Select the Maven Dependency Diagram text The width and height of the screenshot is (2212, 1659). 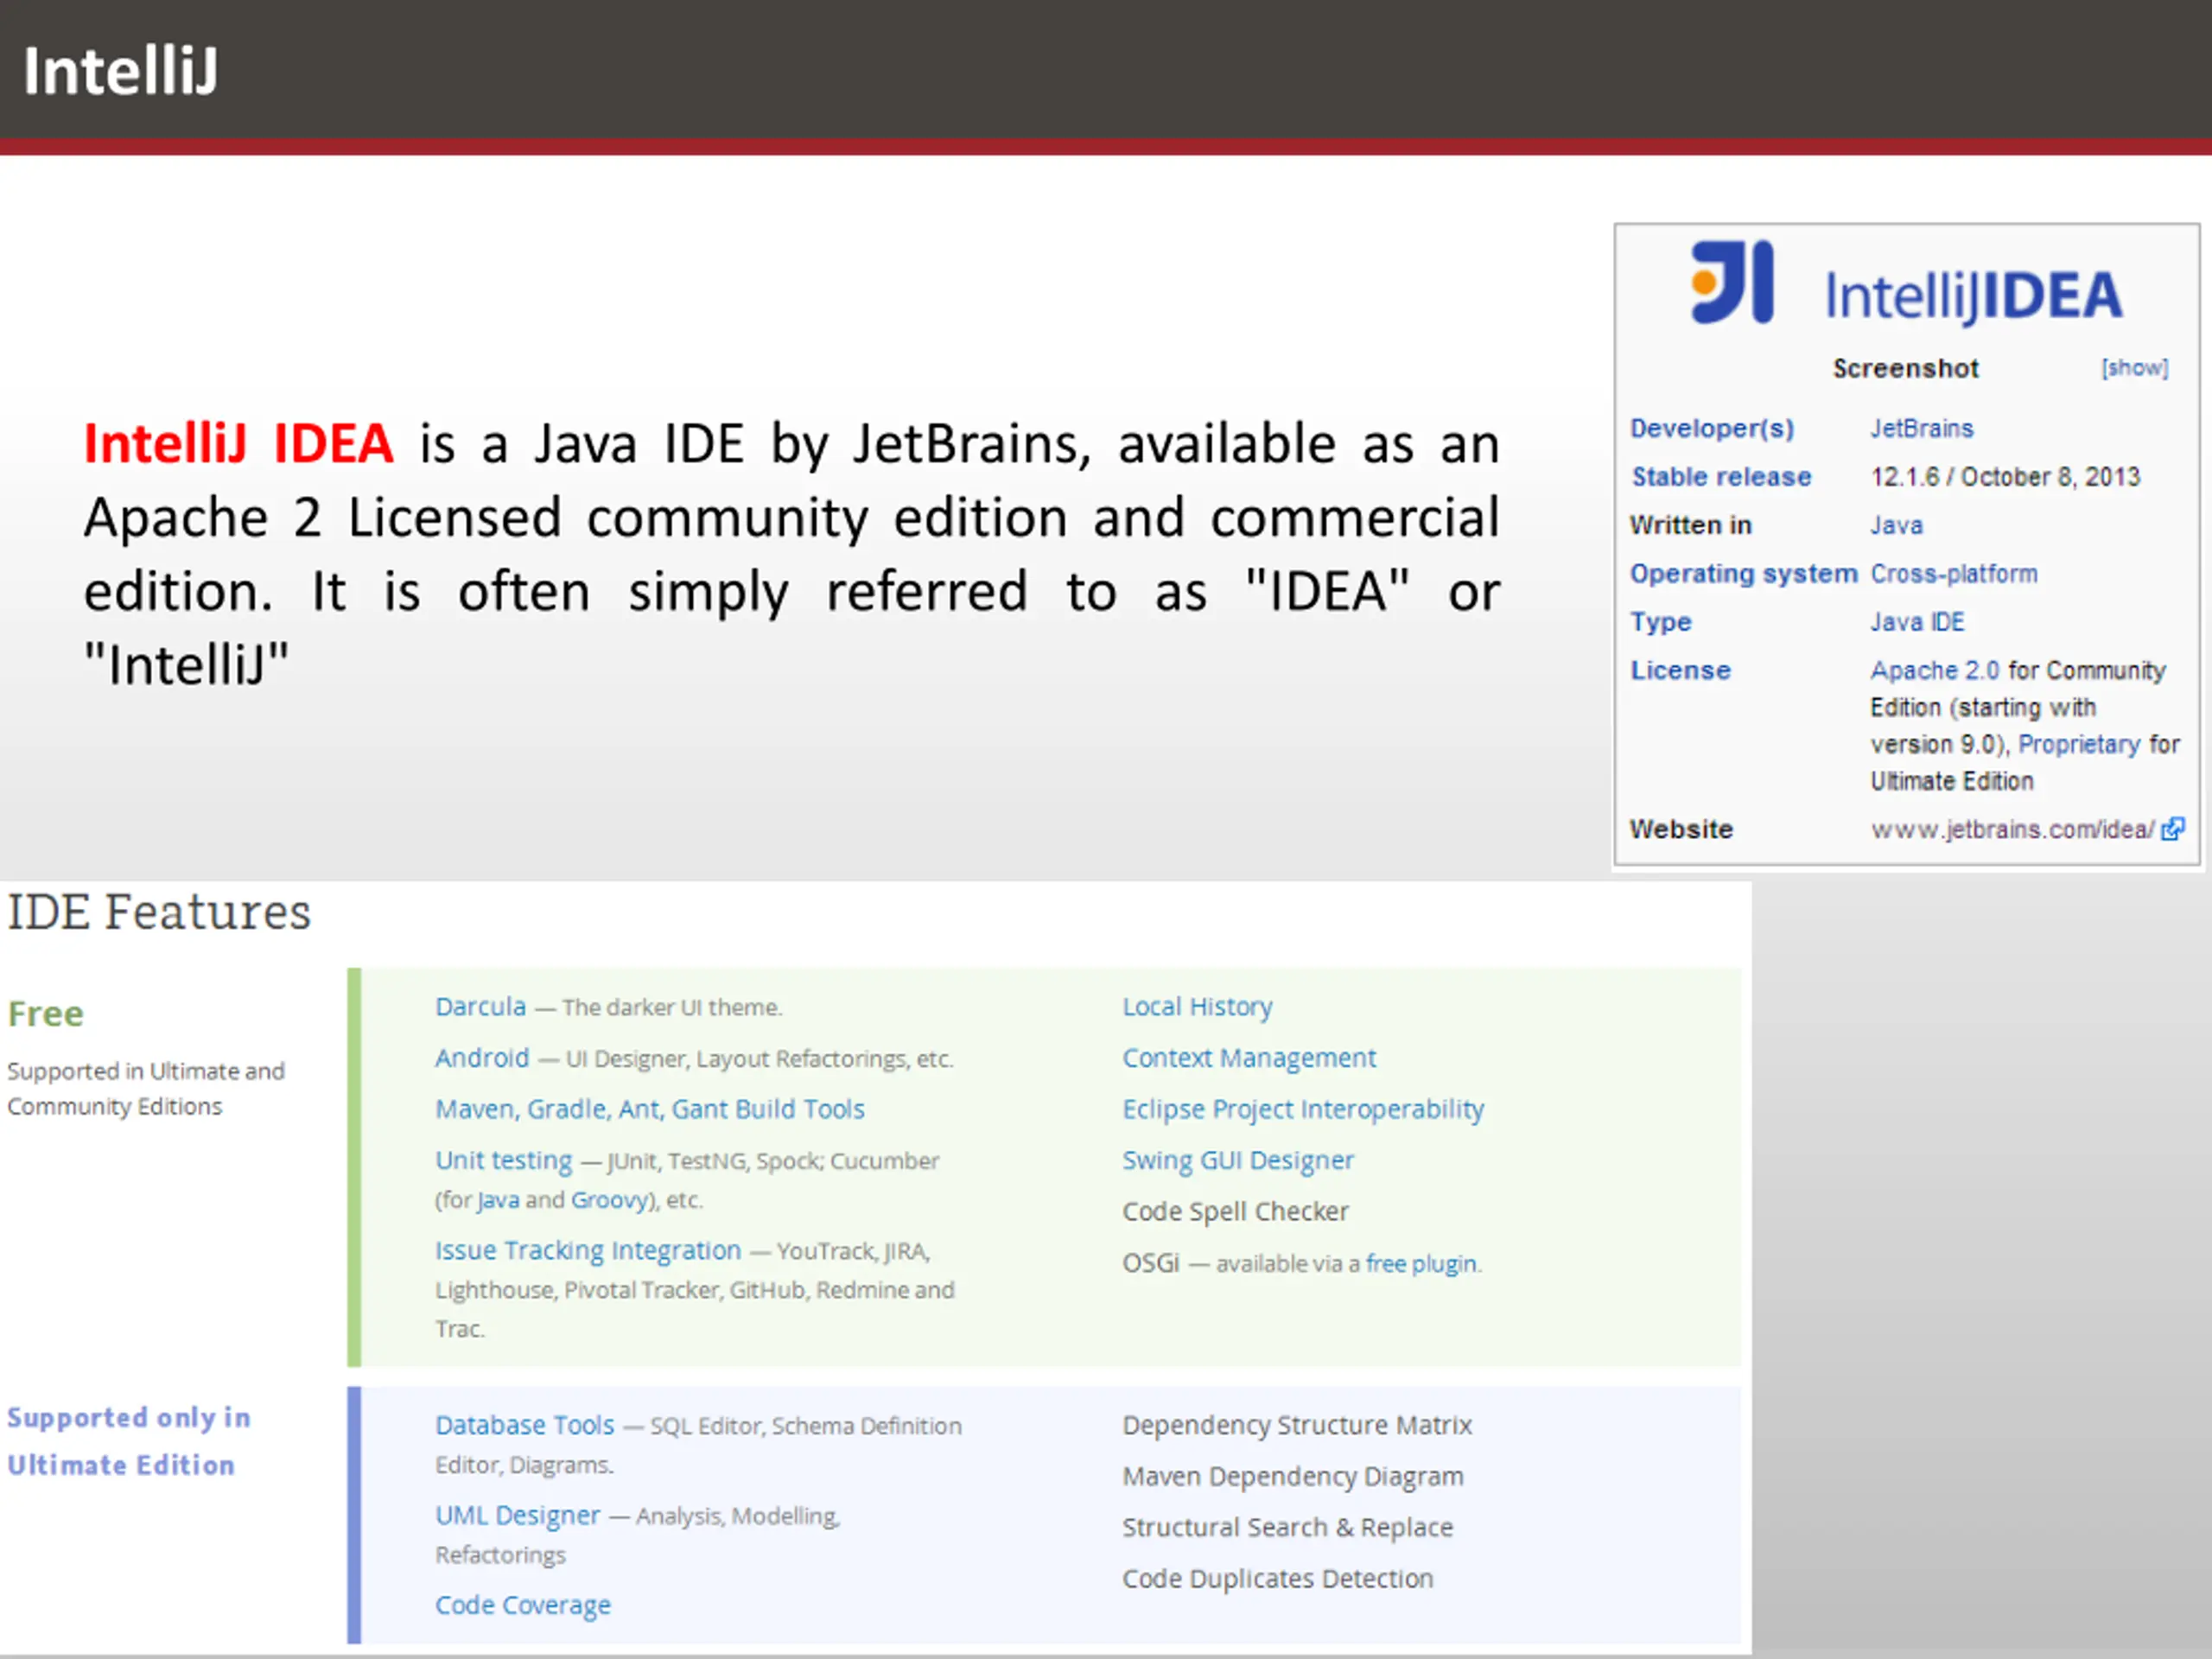[x=1292, y=1476]
